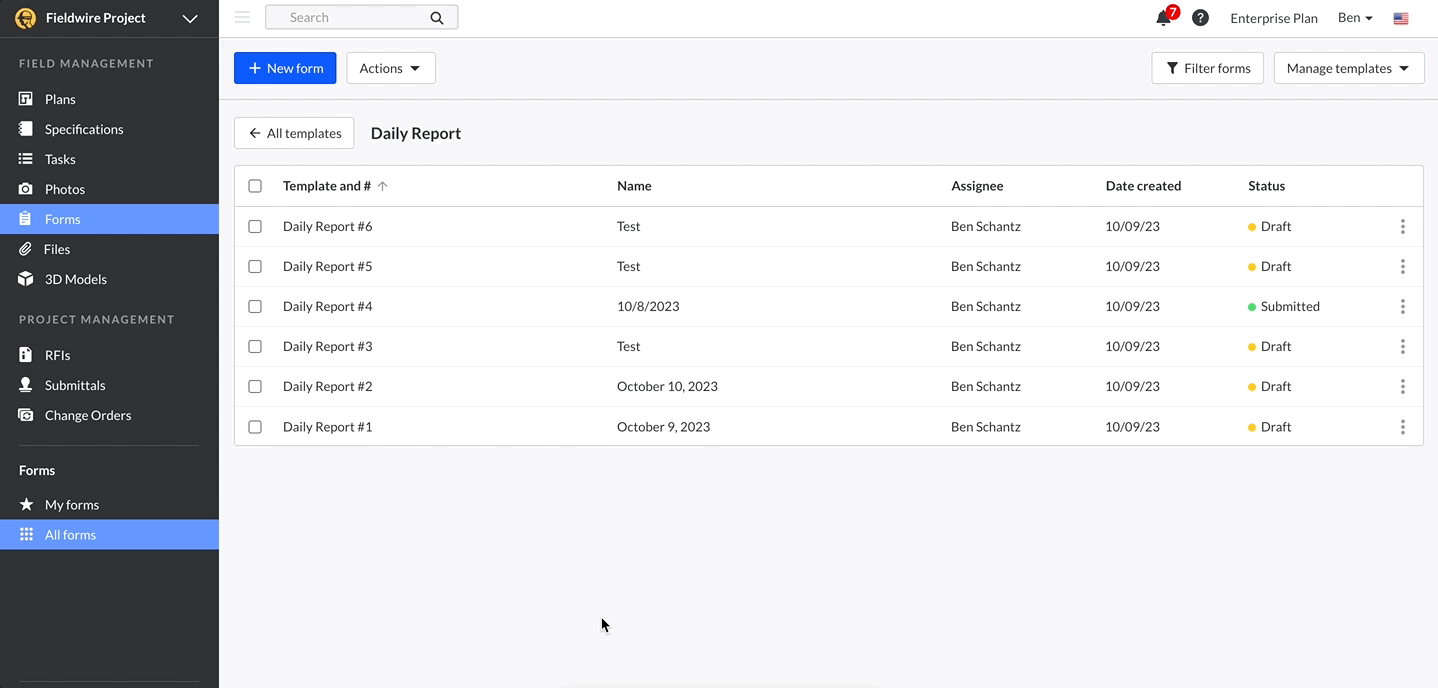Select the Daily Report #5 checkbox
This screenshot has width=1438, height=688.
pos(255,267)
